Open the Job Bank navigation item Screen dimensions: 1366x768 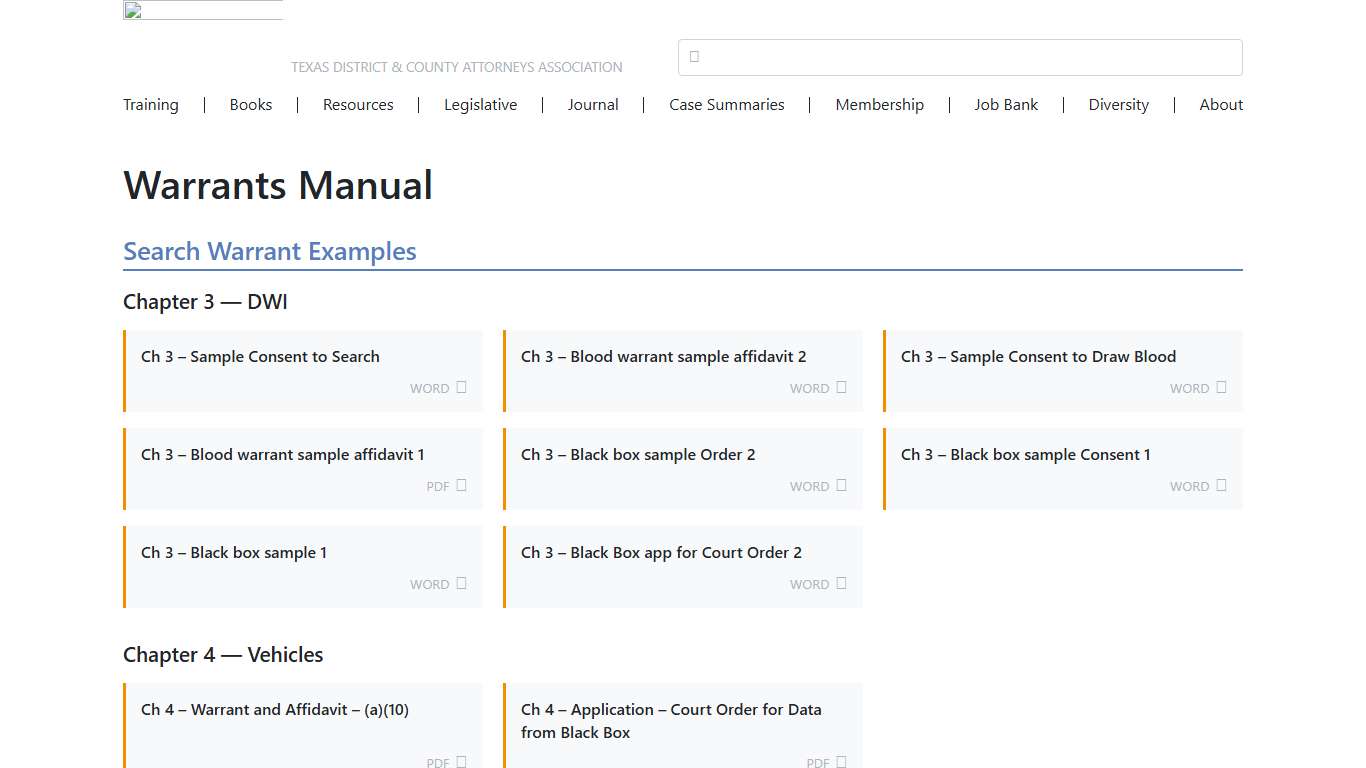click(x=1006, y=105)
